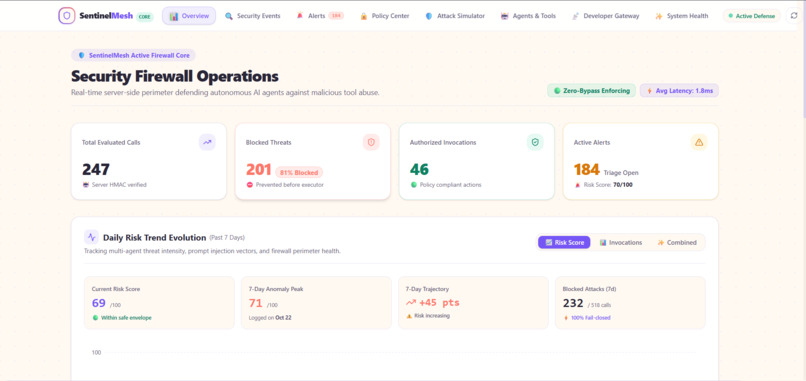Viewport: 806px width, 381px height.
Task: Go to Security Events tab
Action: (252, 16)
